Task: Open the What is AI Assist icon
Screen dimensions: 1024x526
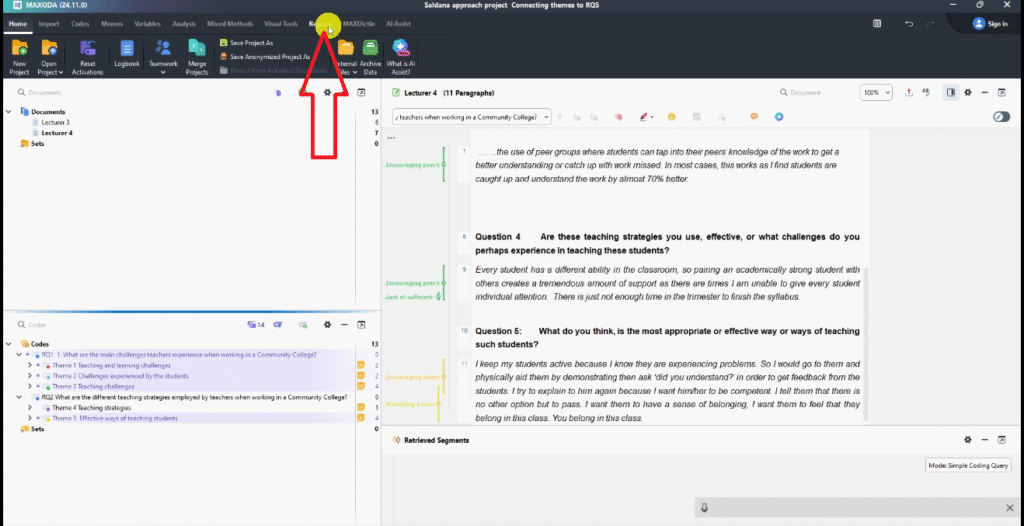Action: [401, 53]
